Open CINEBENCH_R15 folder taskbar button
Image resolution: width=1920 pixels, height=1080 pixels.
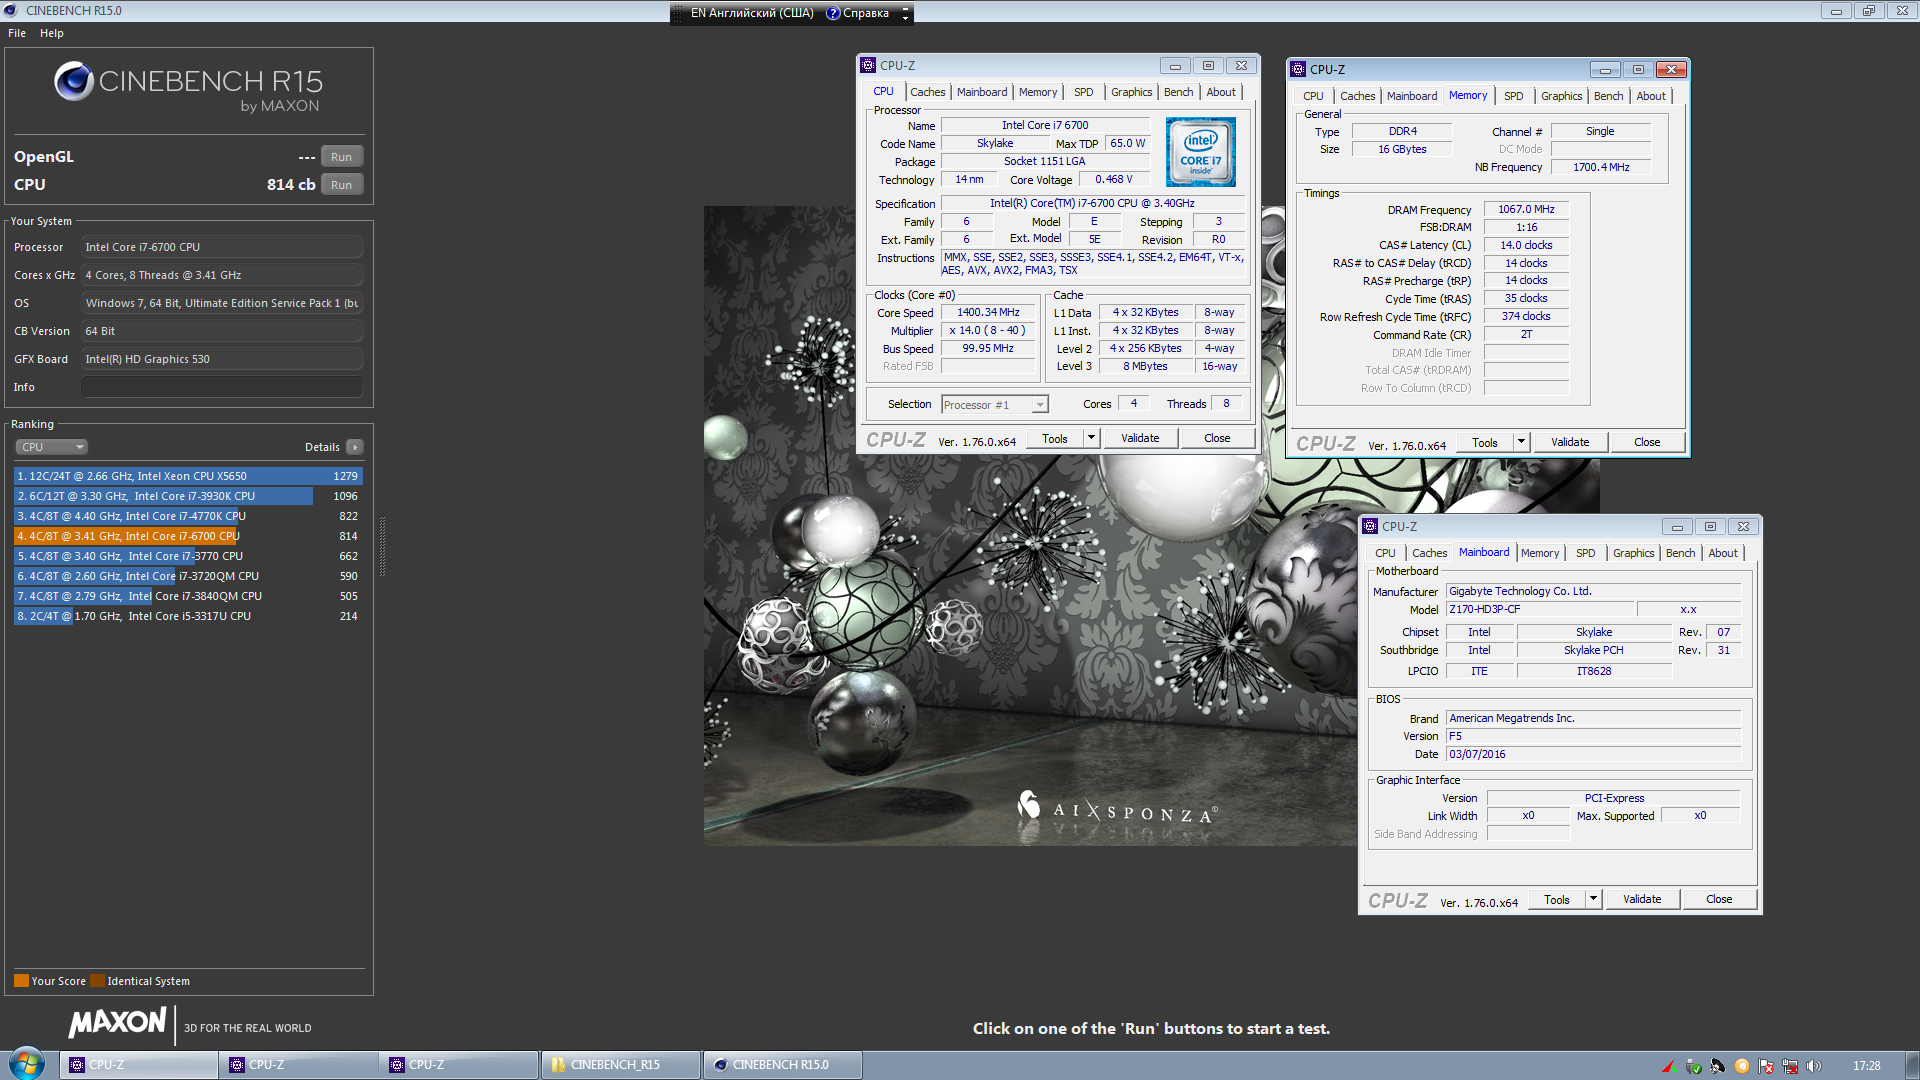[x=620, y=1065]
